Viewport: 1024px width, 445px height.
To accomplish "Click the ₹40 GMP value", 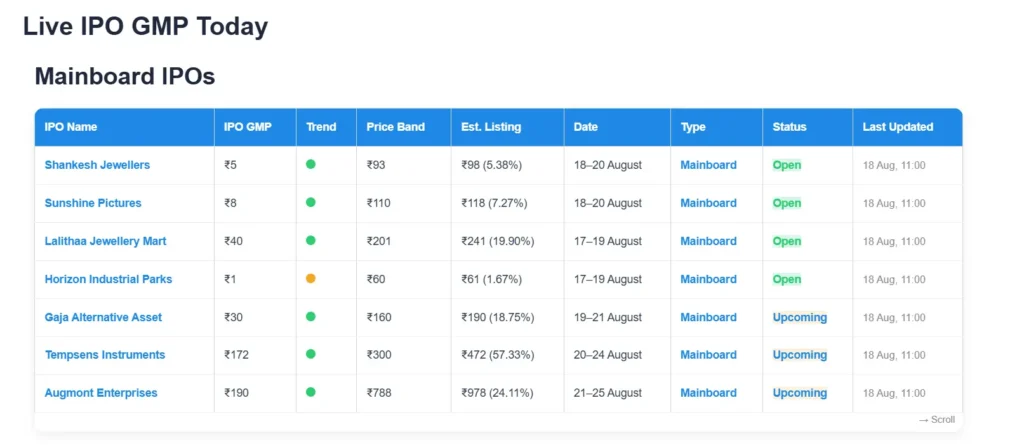I will click(x=233, y=241).
